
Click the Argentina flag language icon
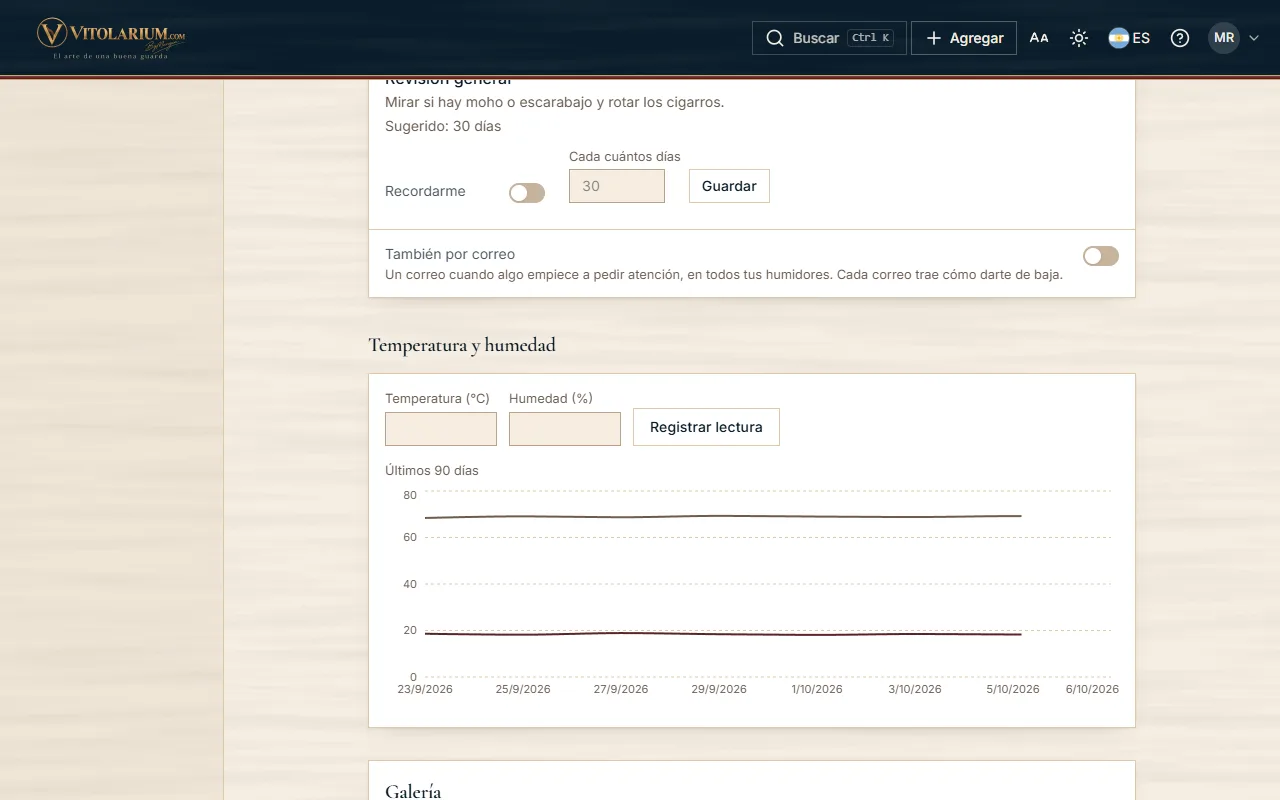click(1118, 38)
